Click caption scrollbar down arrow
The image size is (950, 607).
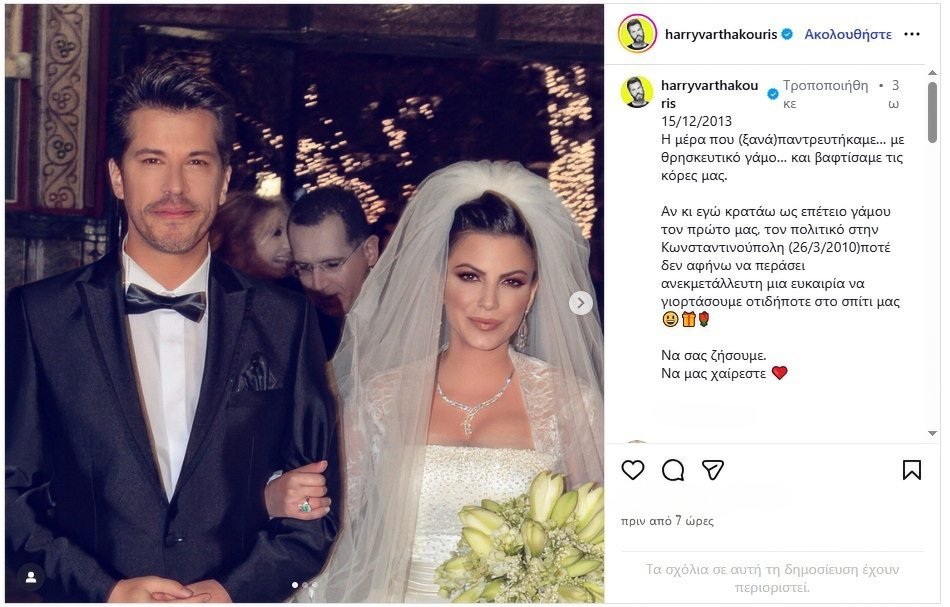point(932,433)
